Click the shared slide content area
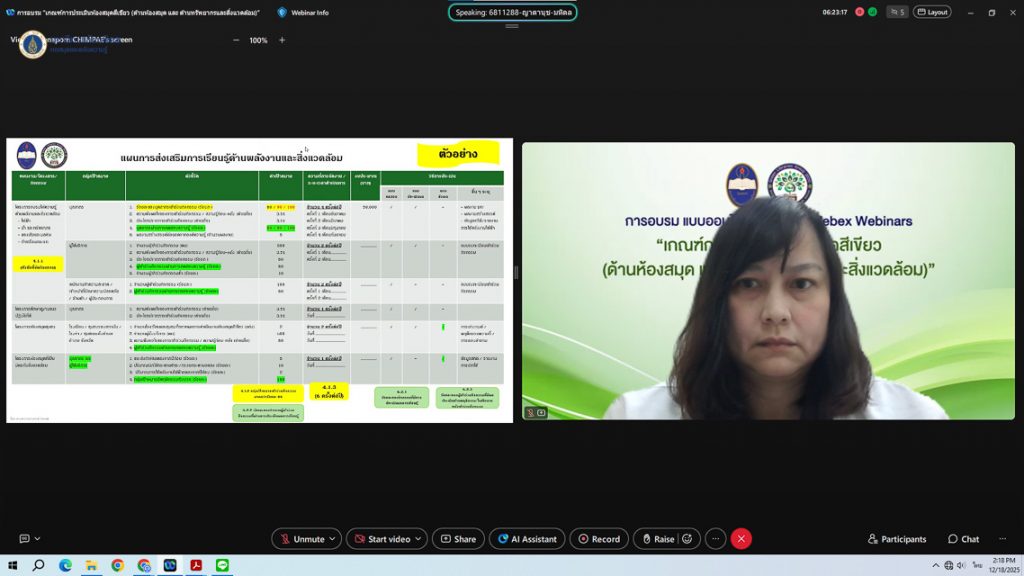Viewport: 1024px width, 576px height. (259, 280)
